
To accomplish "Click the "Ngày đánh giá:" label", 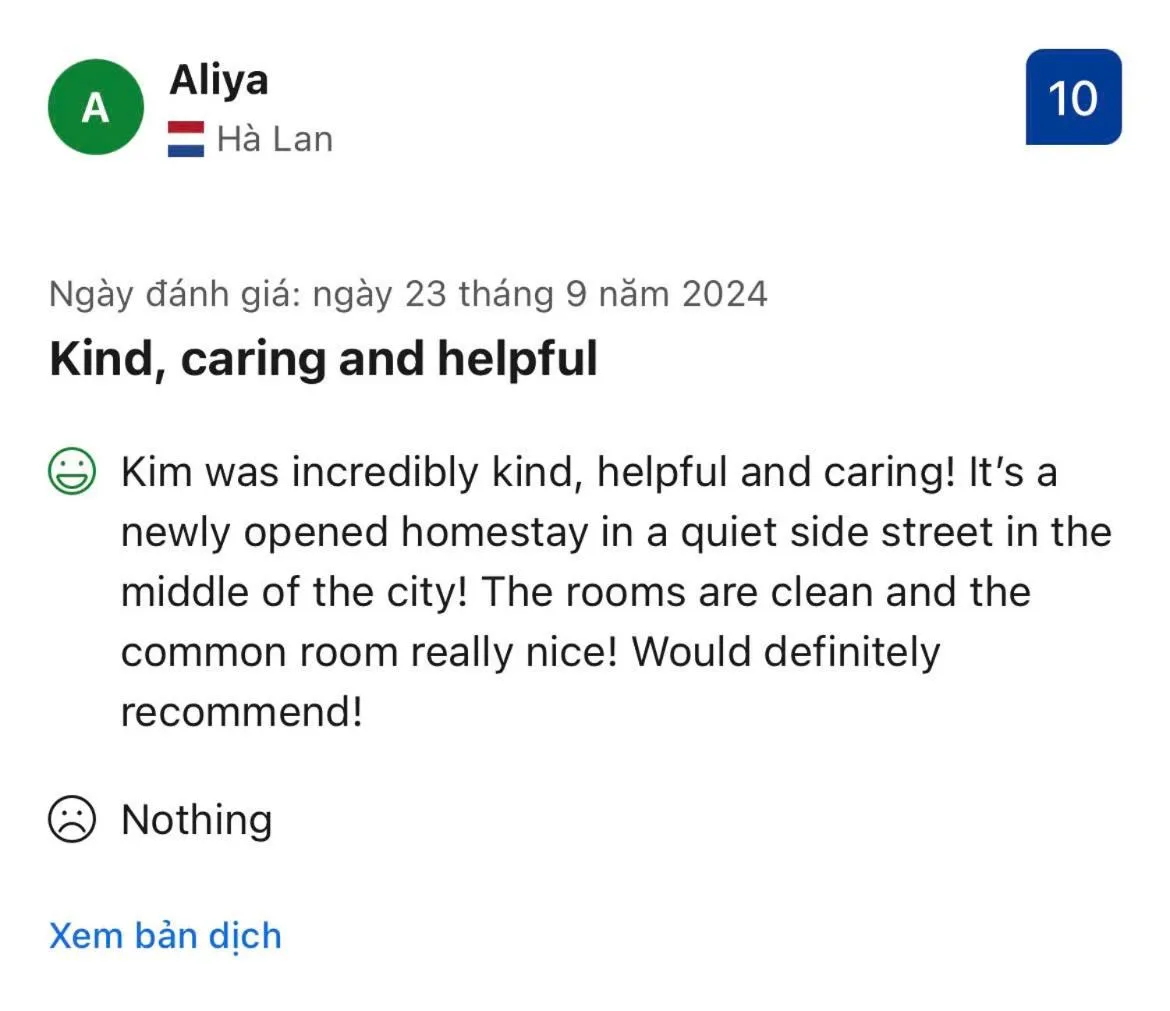I will click(175, 294).
